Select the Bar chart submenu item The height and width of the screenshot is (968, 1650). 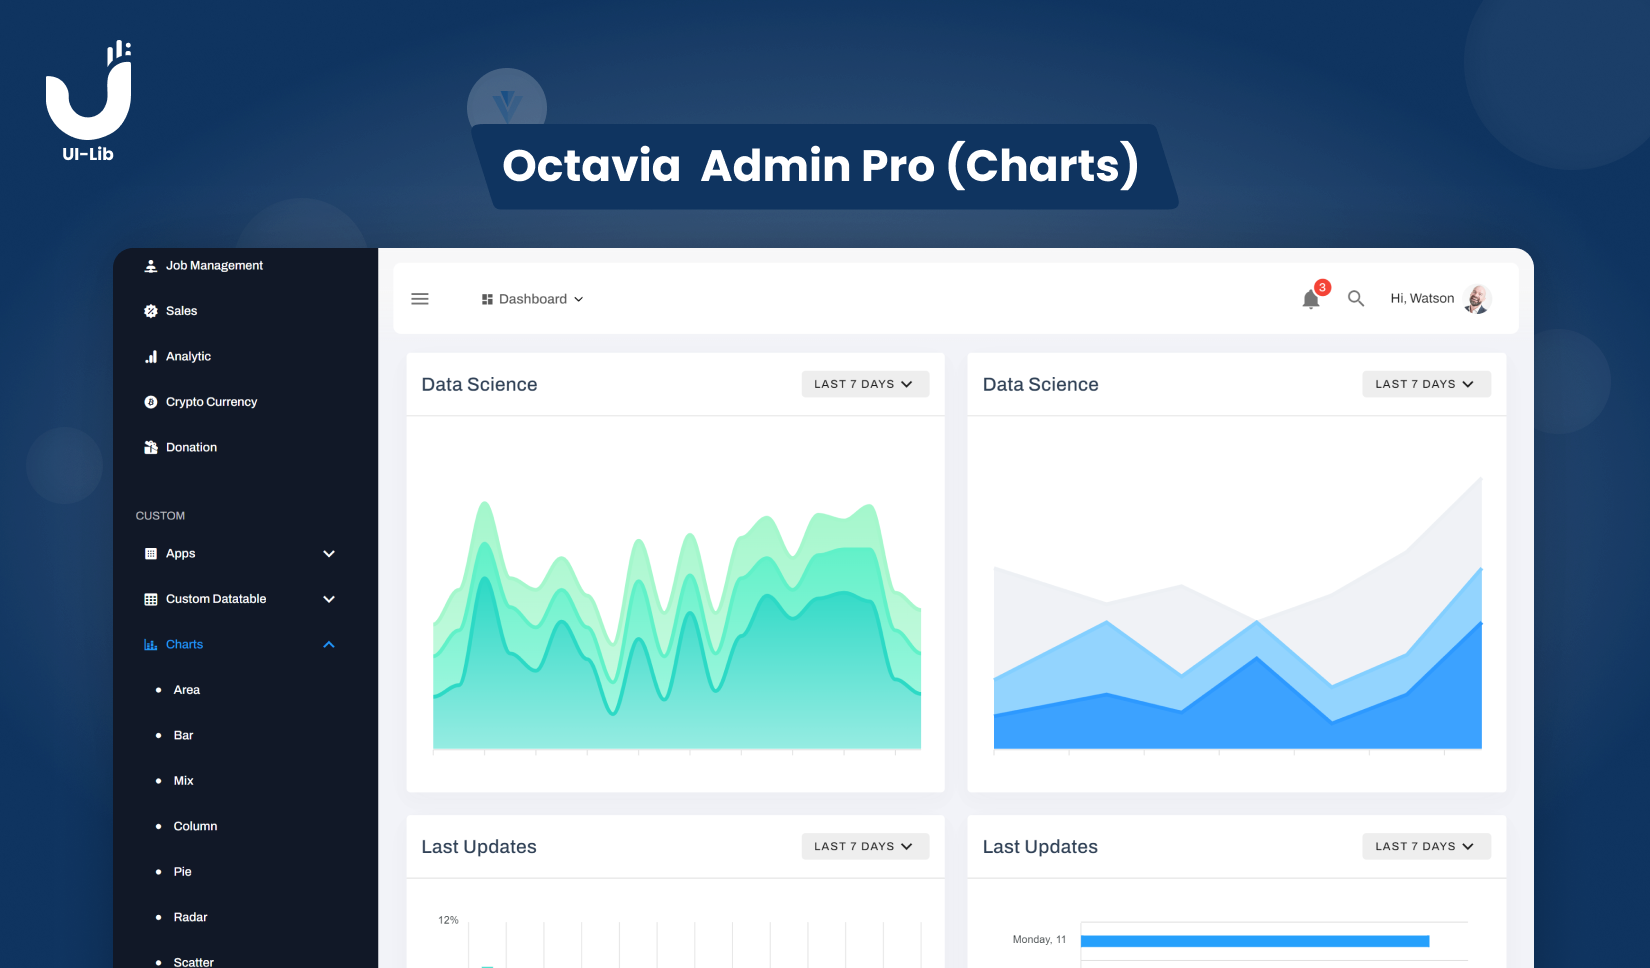click(x=183, y=736)
